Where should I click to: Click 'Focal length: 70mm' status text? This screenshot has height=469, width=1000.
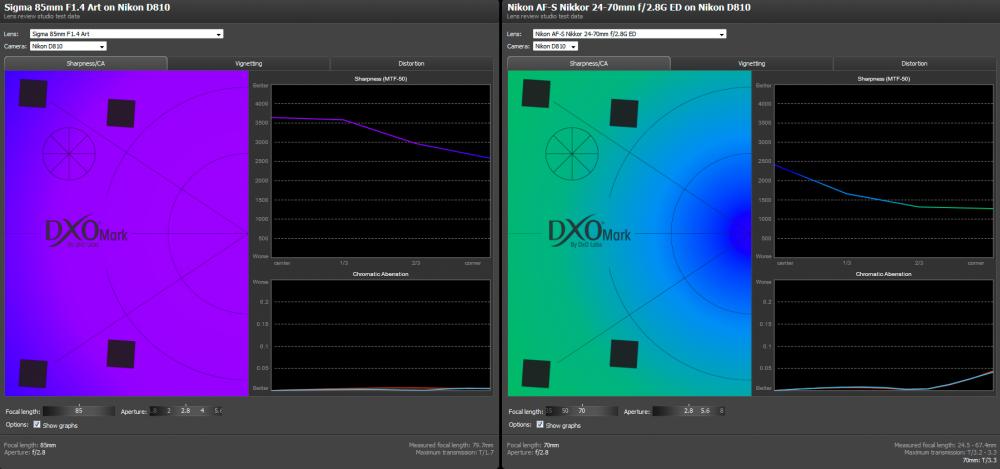tap(533, 445)
